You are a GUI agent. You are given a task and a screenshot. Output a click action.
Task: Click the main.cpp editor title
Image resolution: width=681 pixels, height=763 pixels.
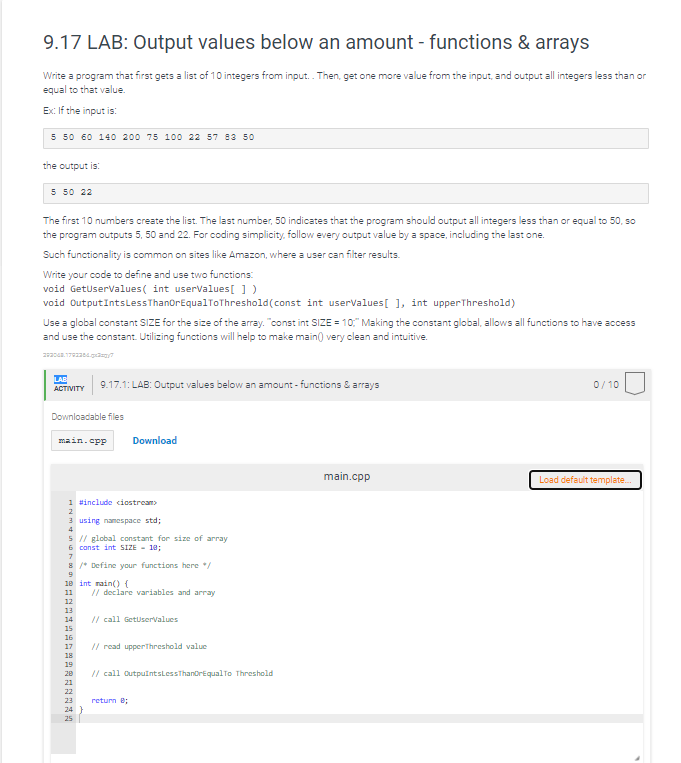pyautogui.click(x=347, y=476)
